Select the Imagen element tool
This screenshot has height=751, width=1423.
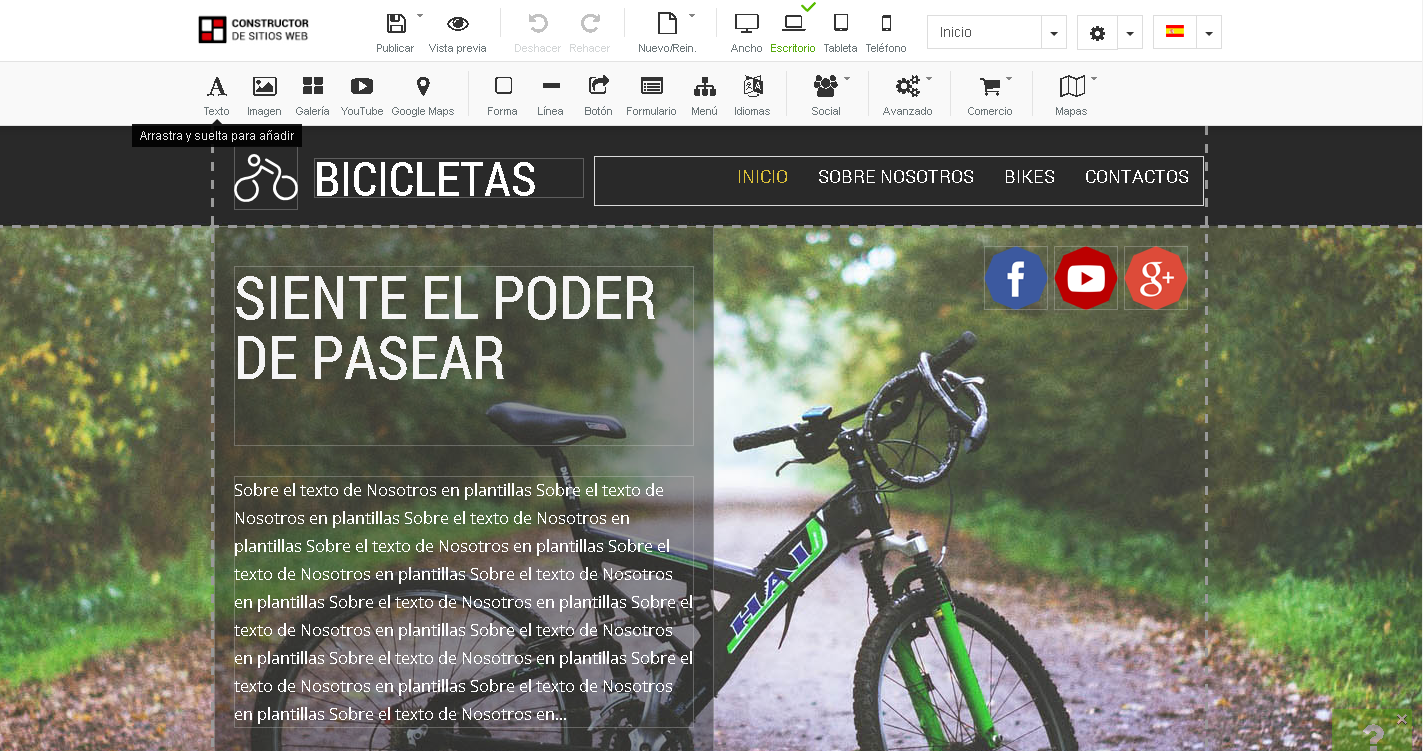click(264, 96)
